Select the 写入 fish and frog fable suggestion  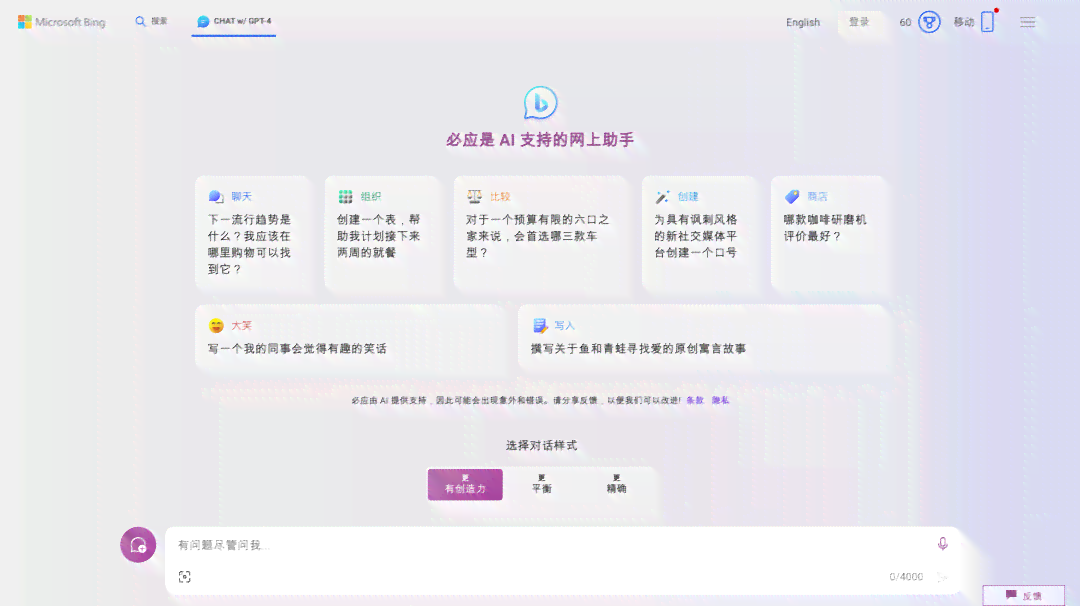[703, 337]
